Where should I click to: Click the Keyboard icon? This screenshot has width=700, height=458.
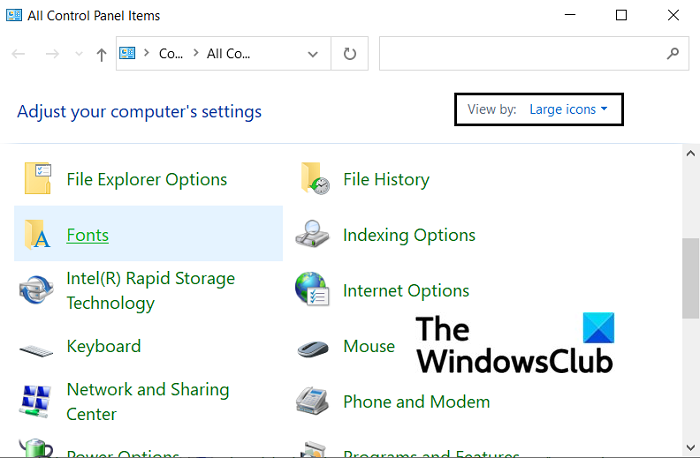point(38,347)
